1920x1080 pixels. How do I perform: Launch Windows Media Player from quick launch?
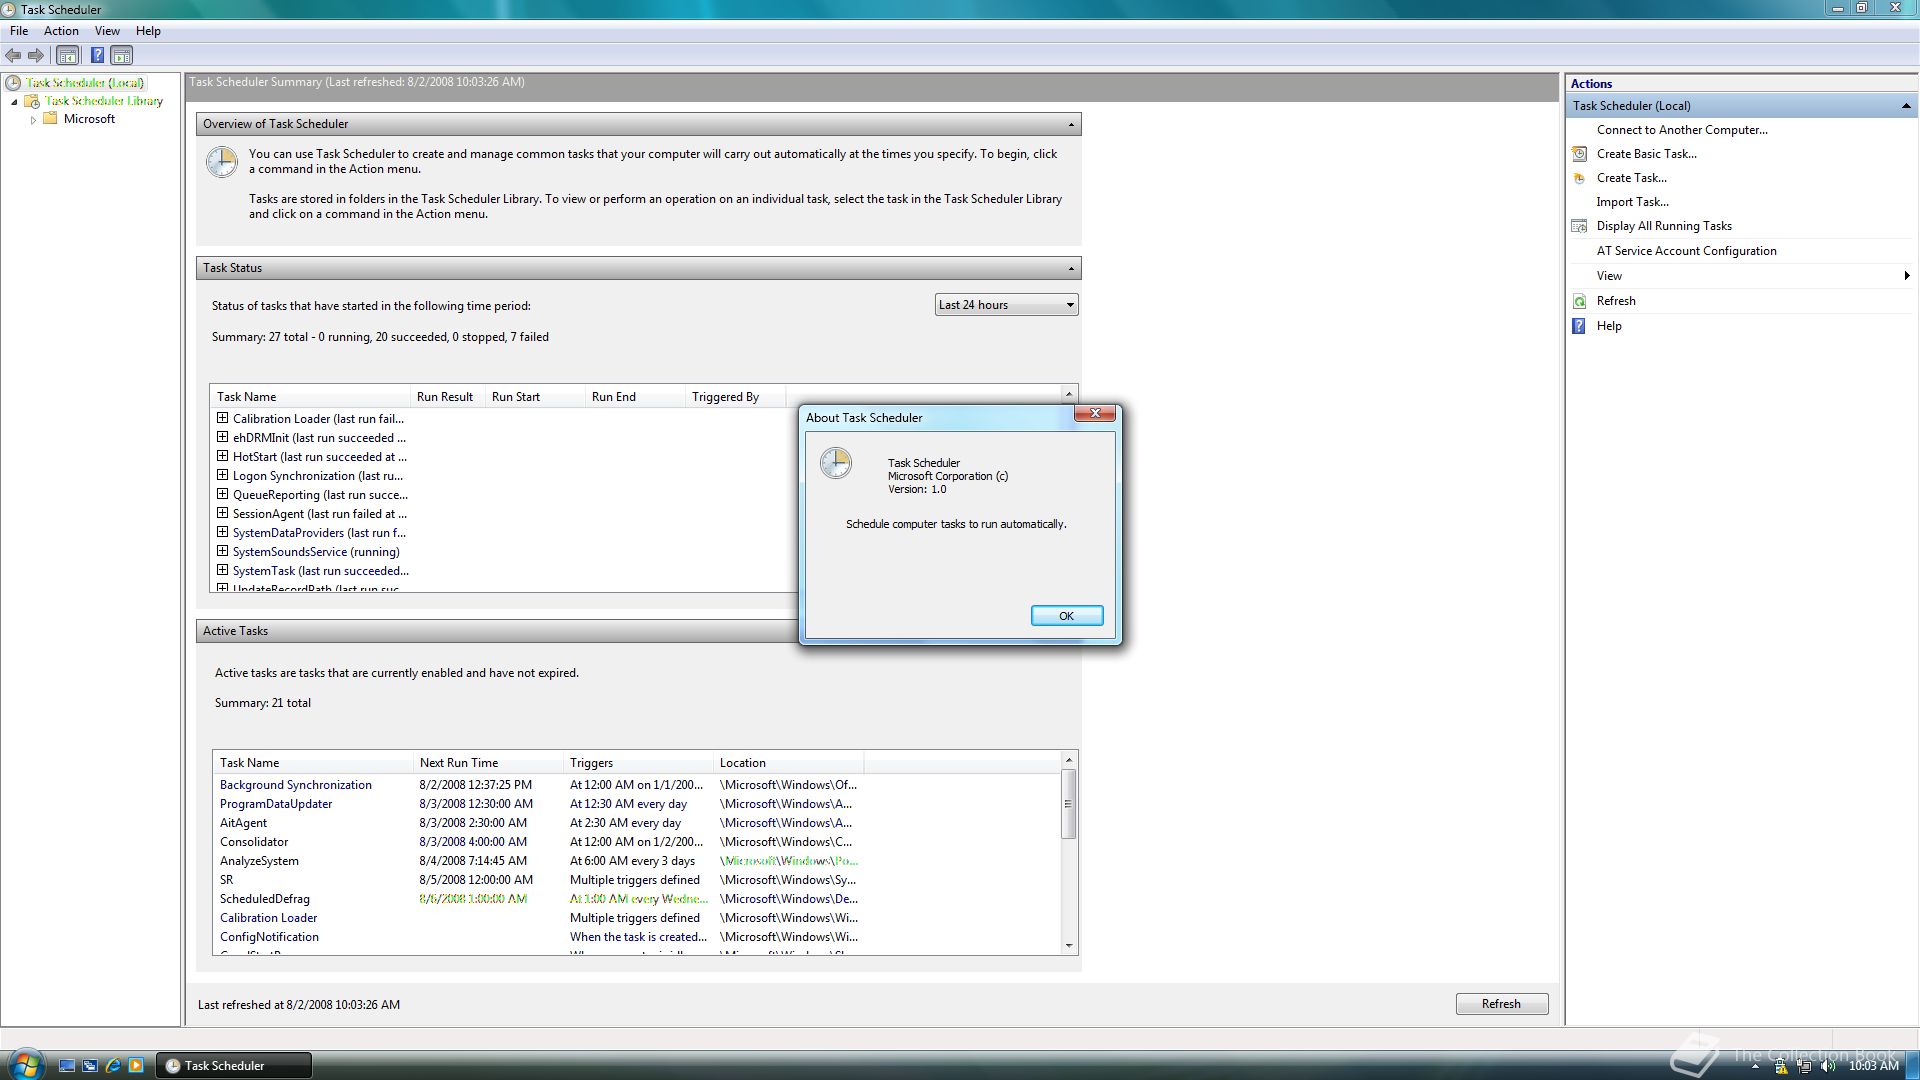(136, 1066)
